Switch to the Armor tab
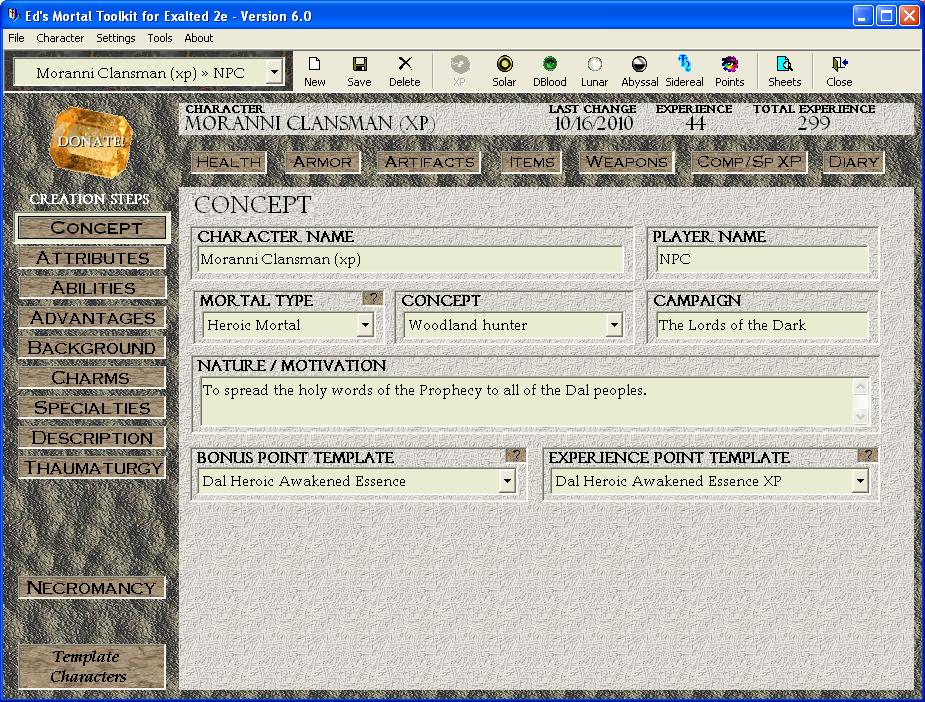Image resolution: width=925 pixels, height=702 pixels. (x=322, y=162)
